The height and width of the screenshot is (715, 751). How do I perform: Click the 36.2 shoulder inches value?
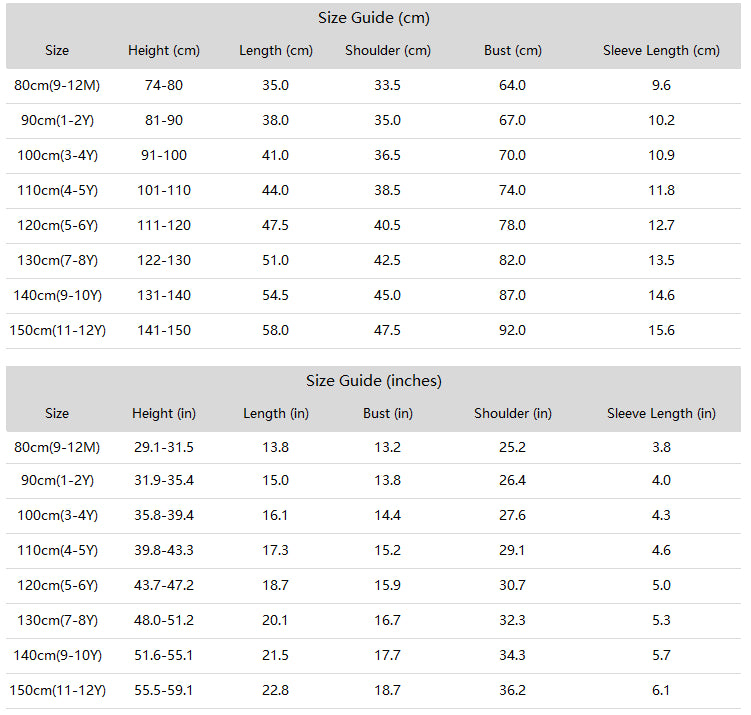tap(512, 691)
